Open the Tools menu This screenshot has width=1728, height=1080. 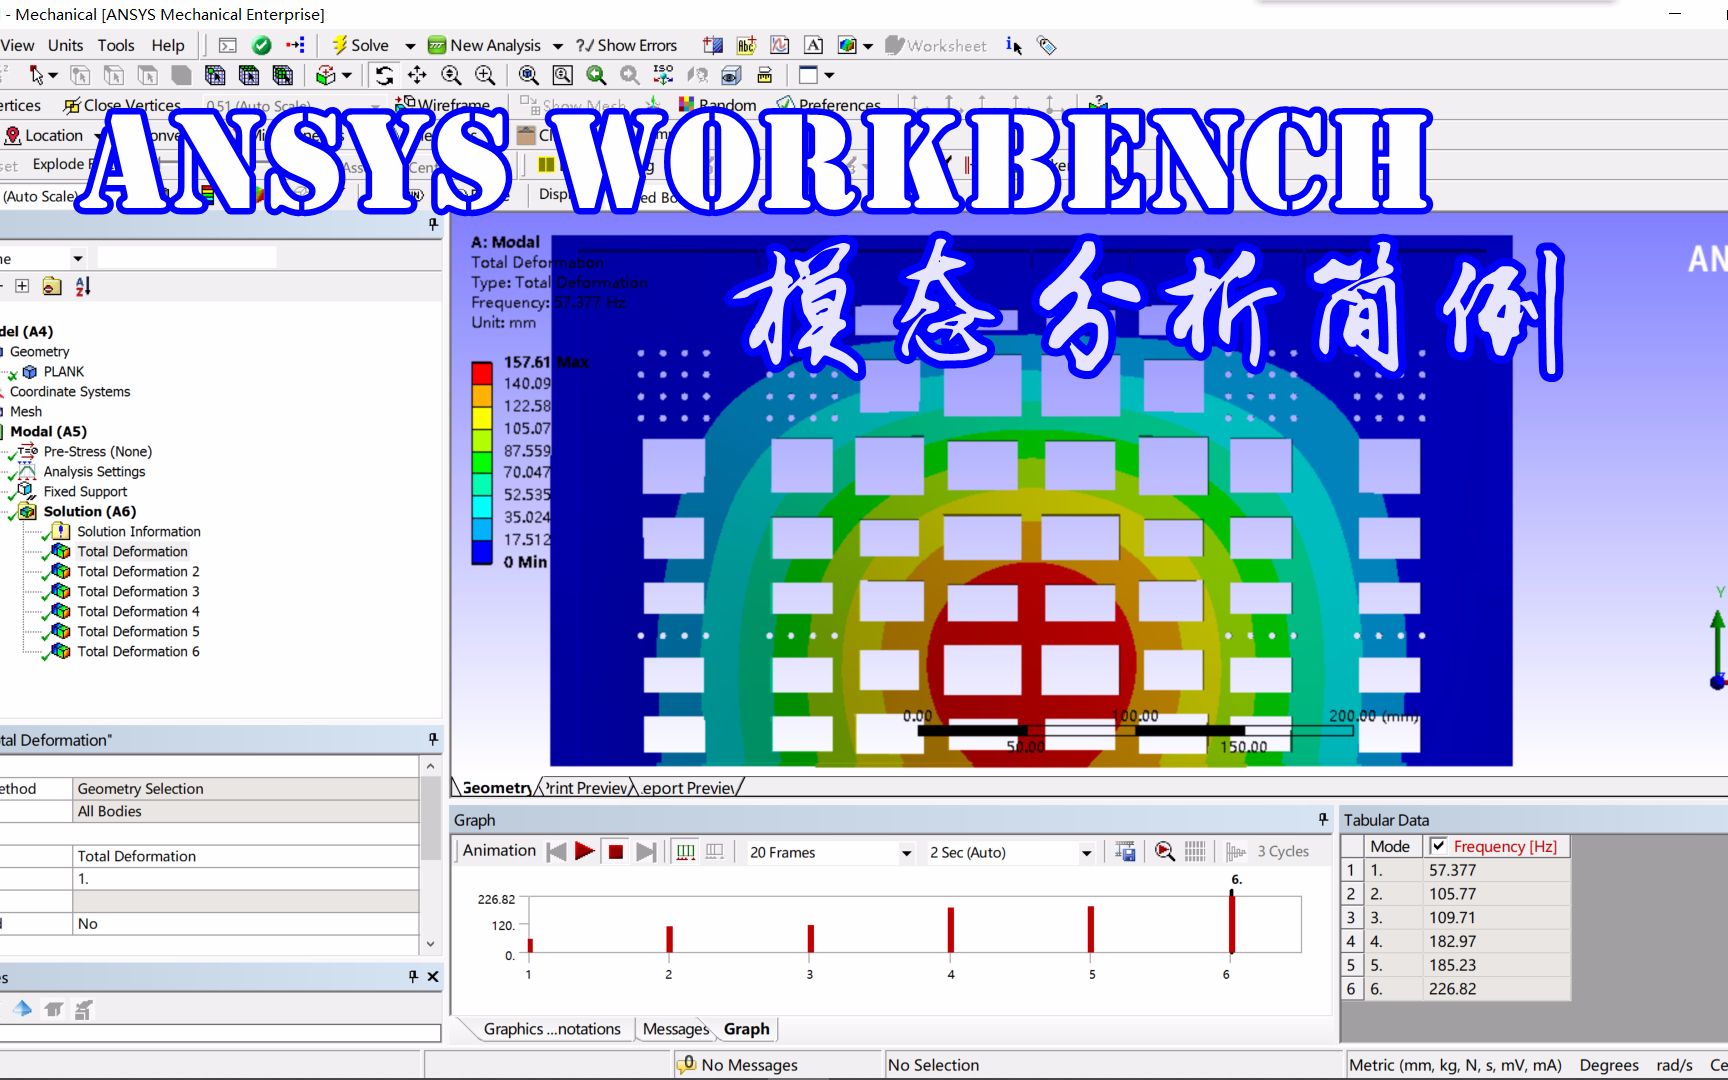tap(116, 45)
